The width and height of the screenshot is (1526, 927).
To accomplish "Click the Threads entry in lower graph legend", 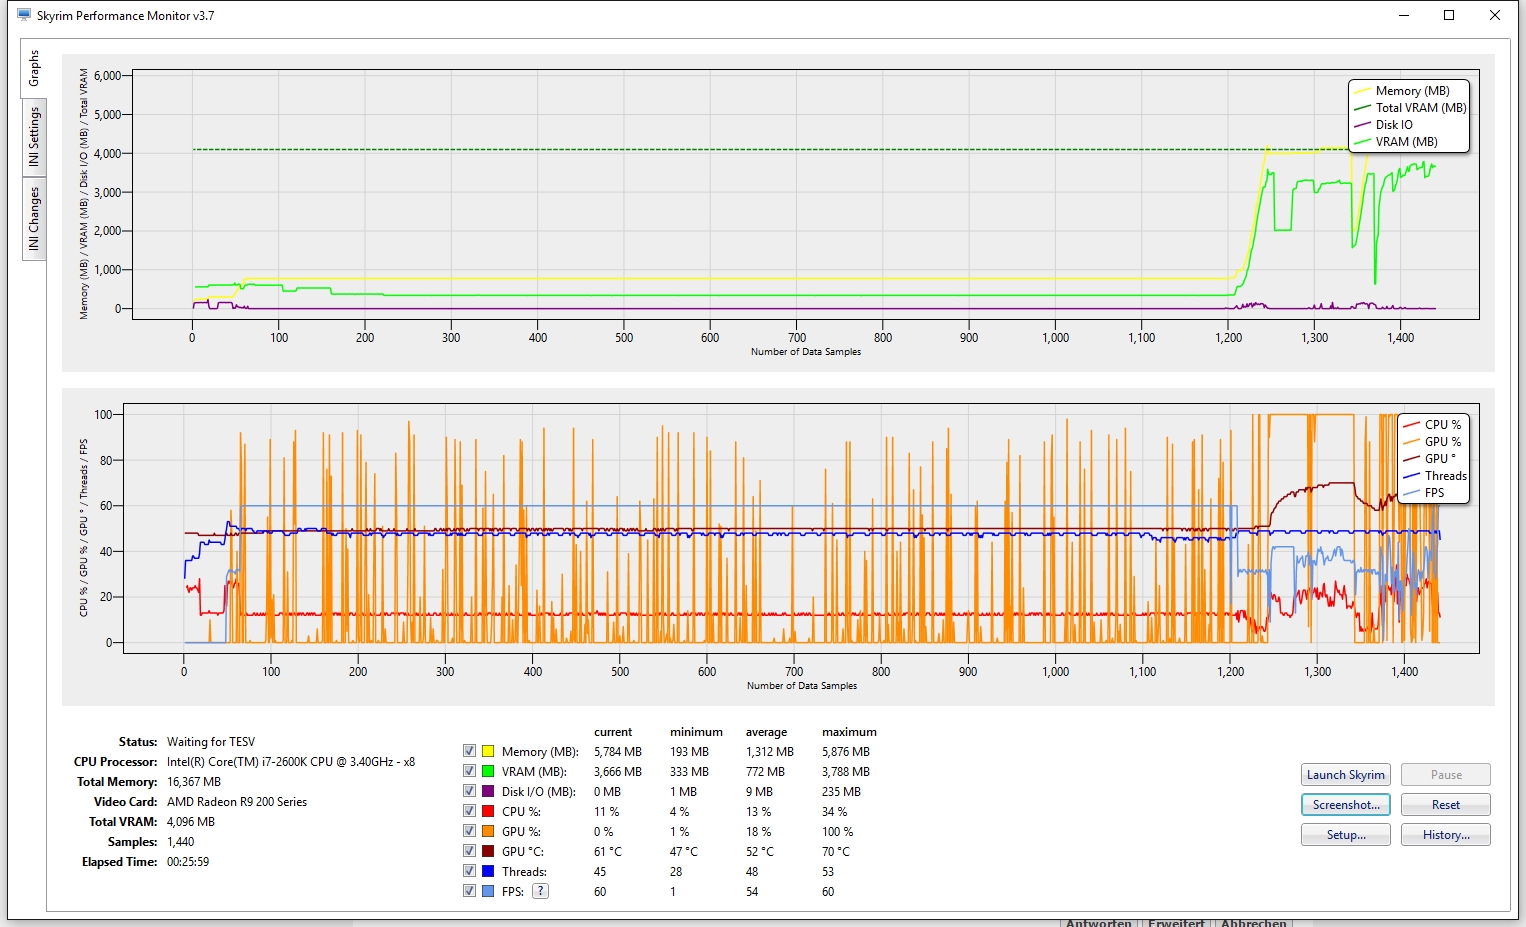I will pos(1446,476).
